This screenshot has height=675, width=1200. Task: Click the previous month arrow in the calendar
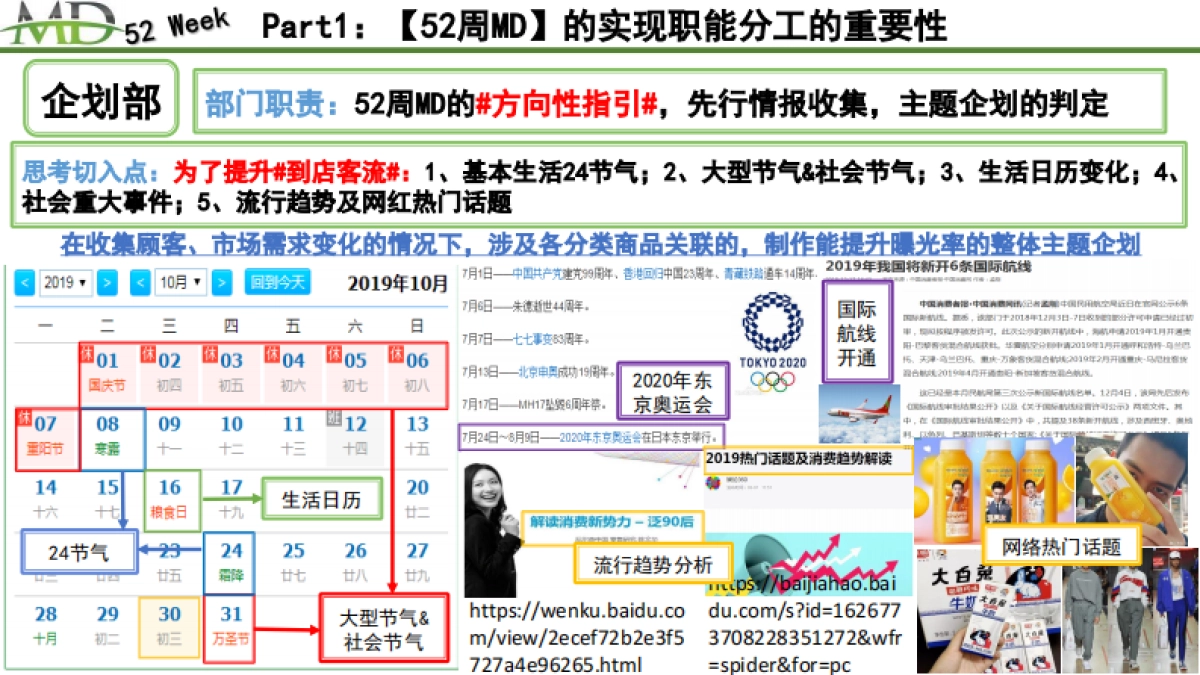click(140, 282)
